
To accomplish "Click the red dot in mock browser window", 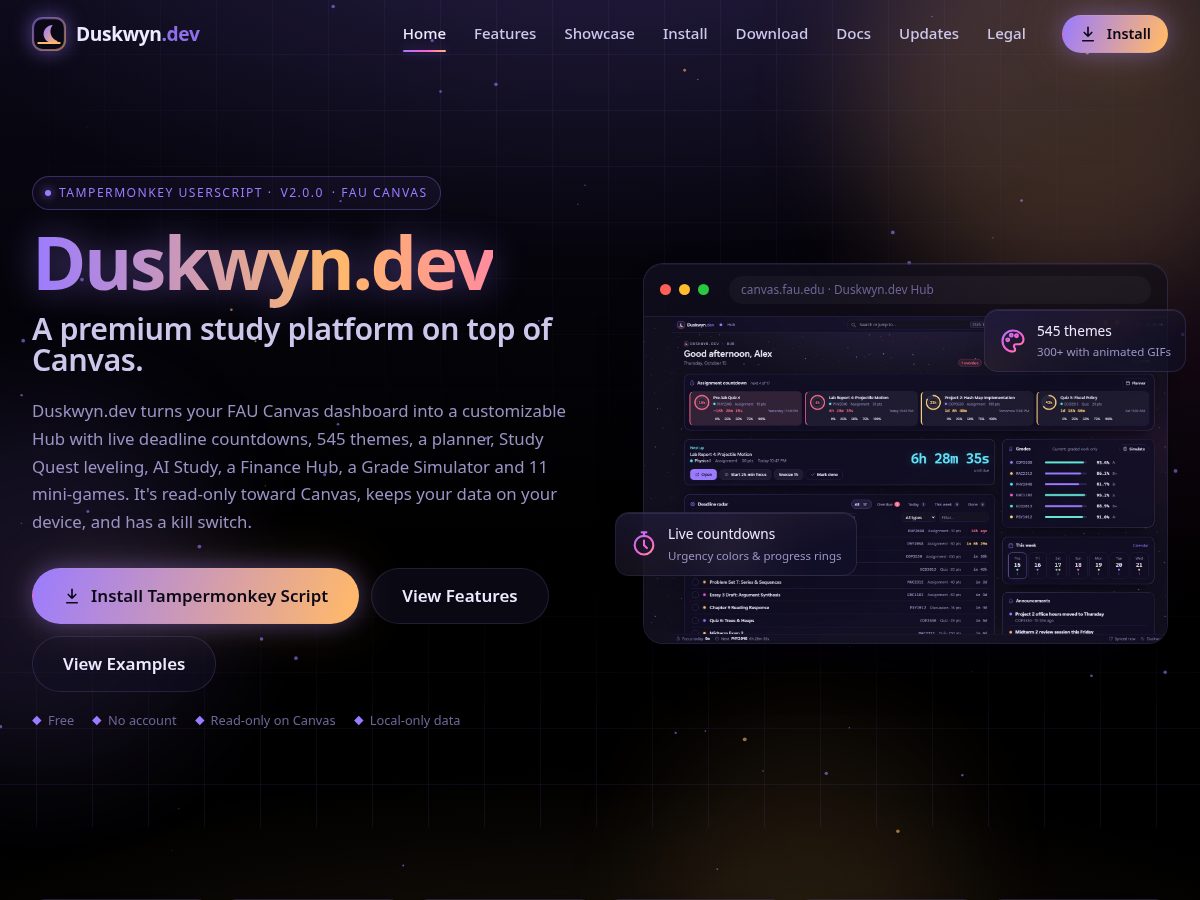I will coord(665,290).
